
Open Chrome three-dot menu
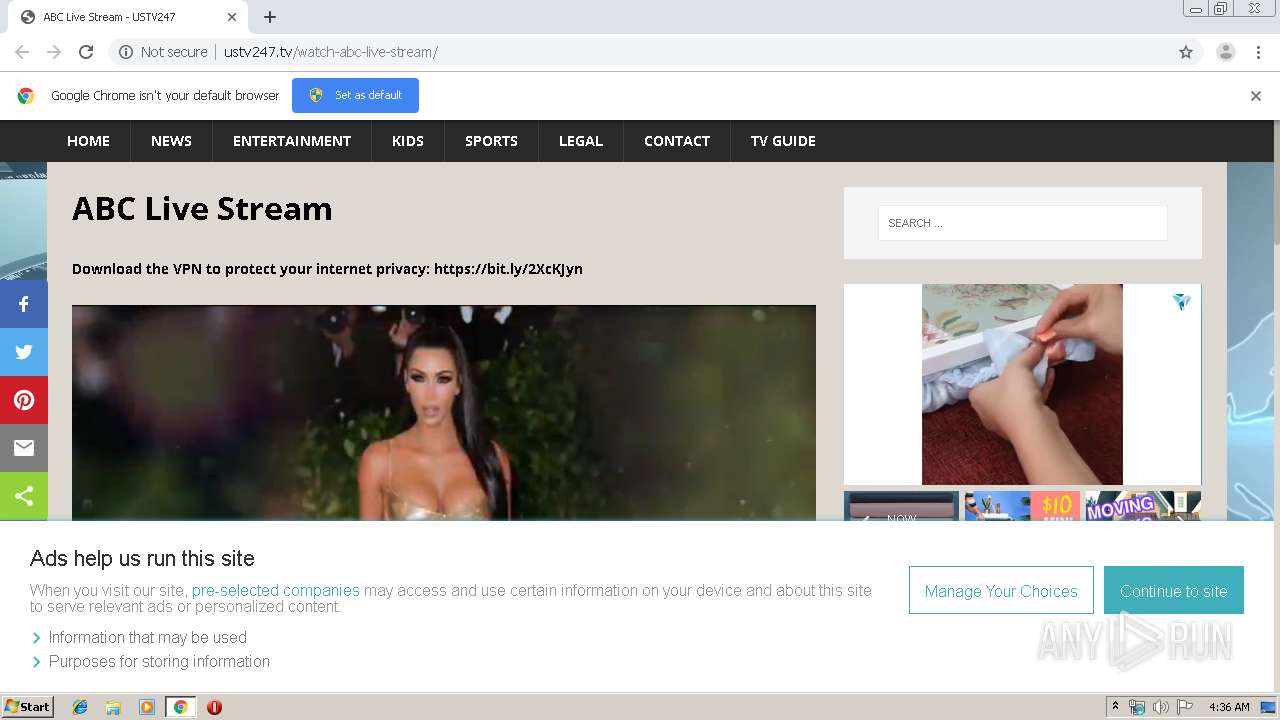1258,52
